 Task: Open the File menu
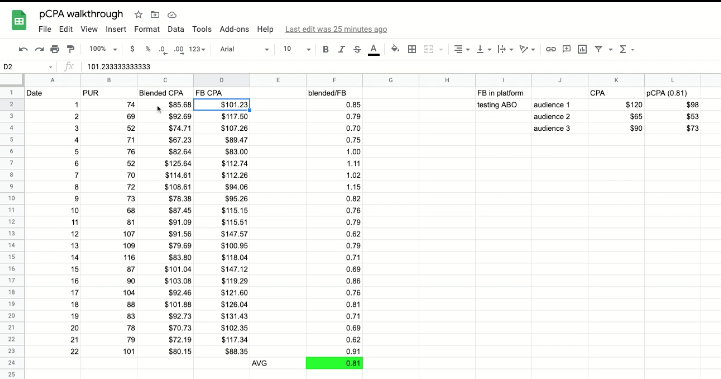click(x=45, y=29)
